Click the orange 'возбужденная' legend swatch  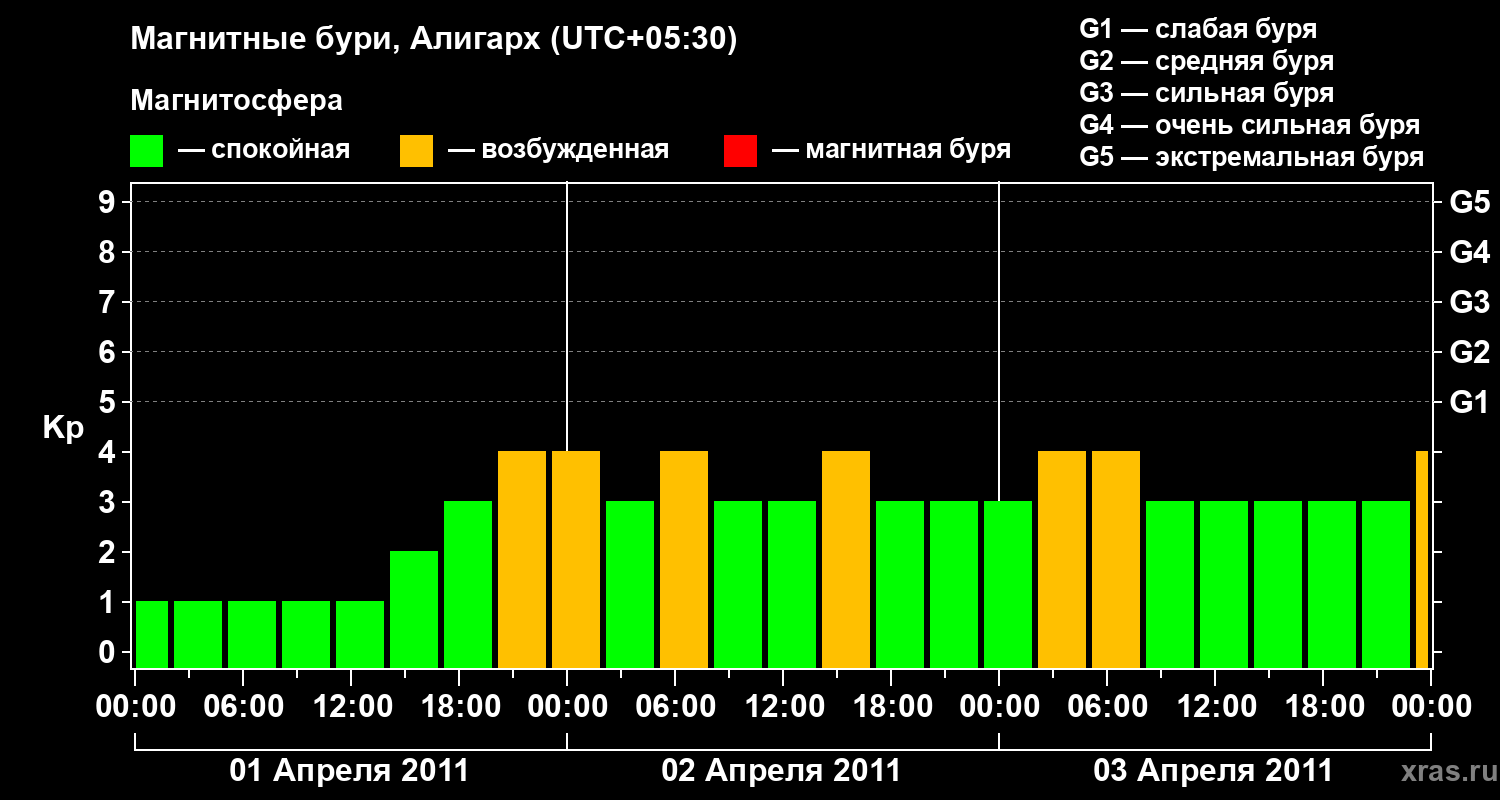tap(417, 151)
